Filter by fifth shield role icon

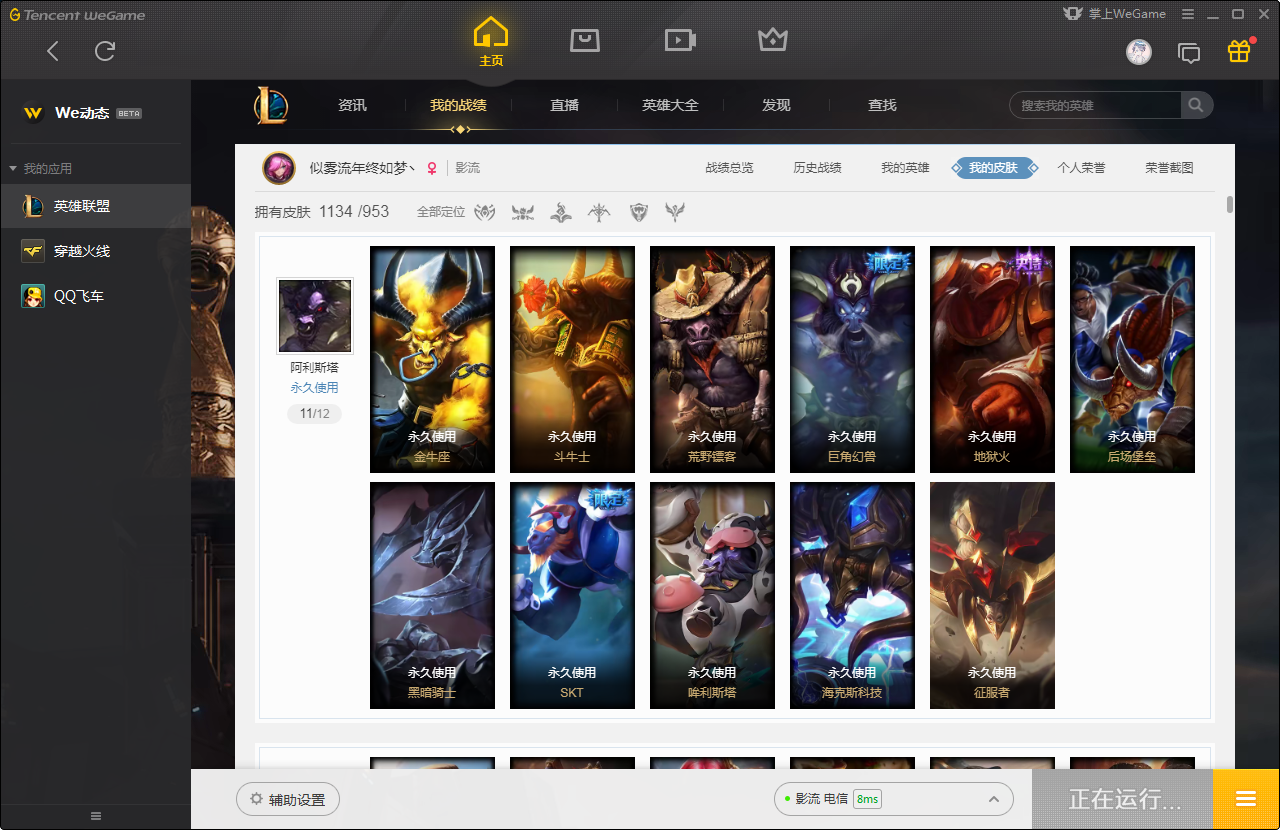(638, 212)
